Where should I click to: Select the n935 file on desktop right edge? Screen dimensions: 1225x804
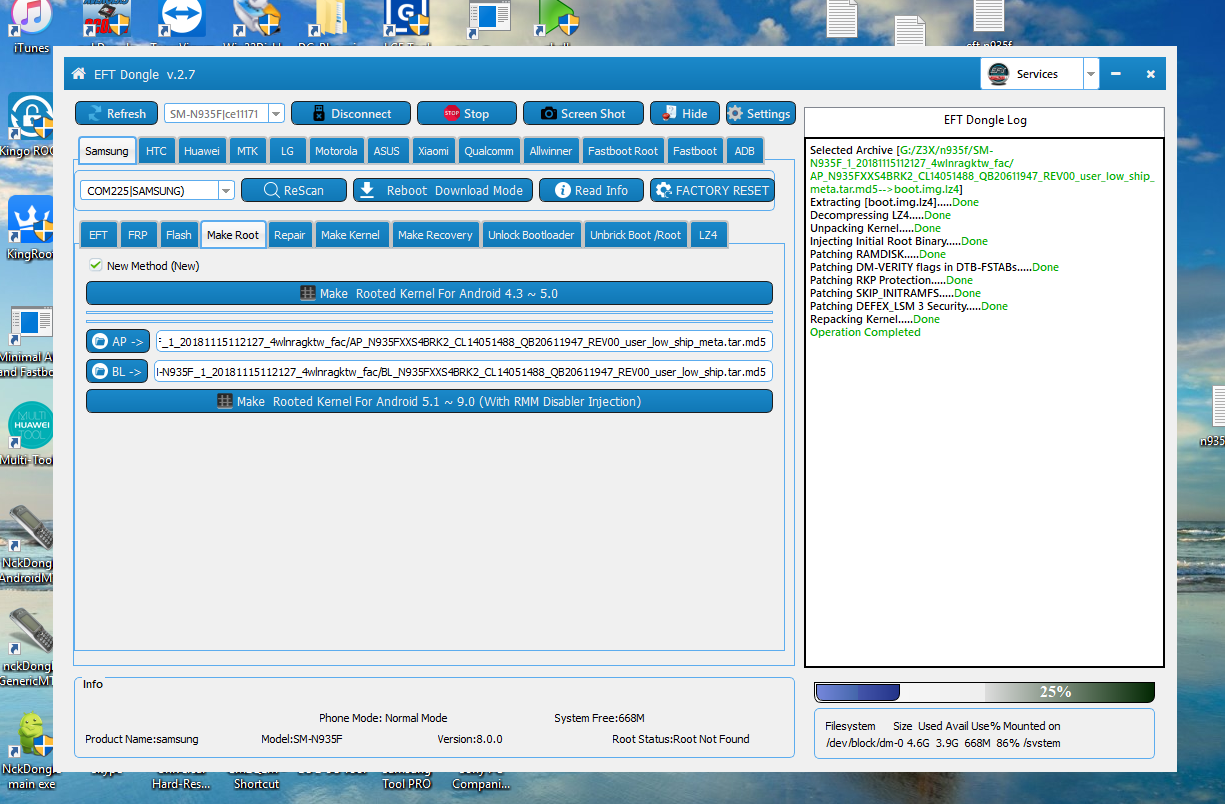pyautogui.click(x=1213, y=418)
